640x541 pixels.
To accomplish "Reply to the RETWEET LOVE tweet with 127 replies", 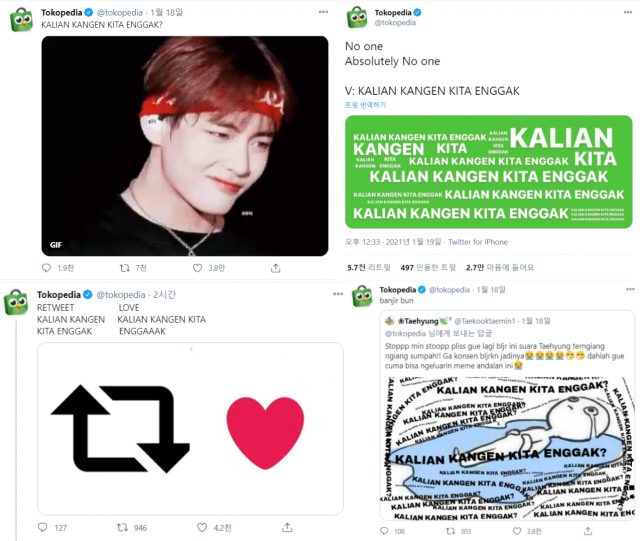I will click(x=42, y=527).
